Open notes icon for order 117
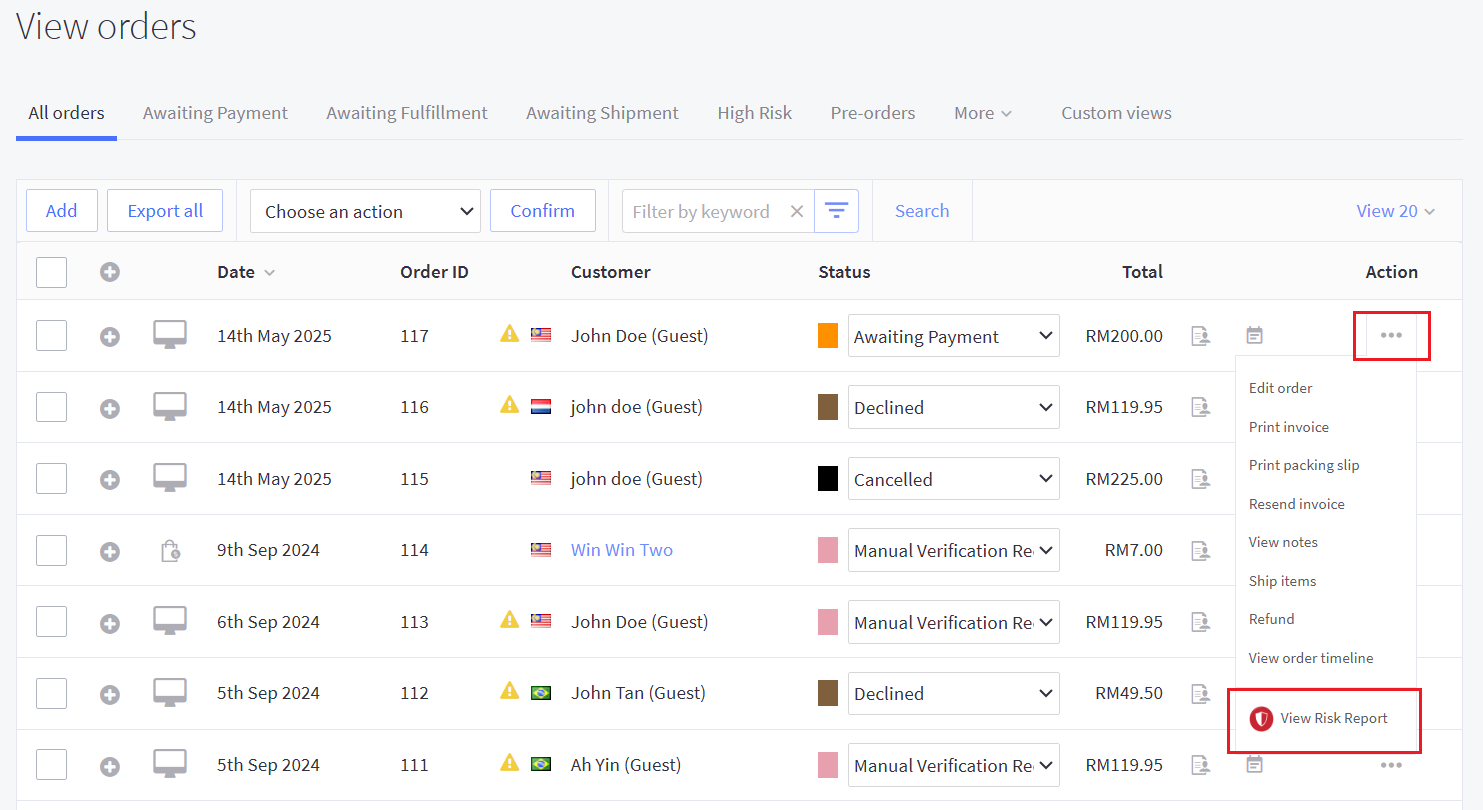The width and height of the screenshot is (1483, 810). (x=1254, y=335)
